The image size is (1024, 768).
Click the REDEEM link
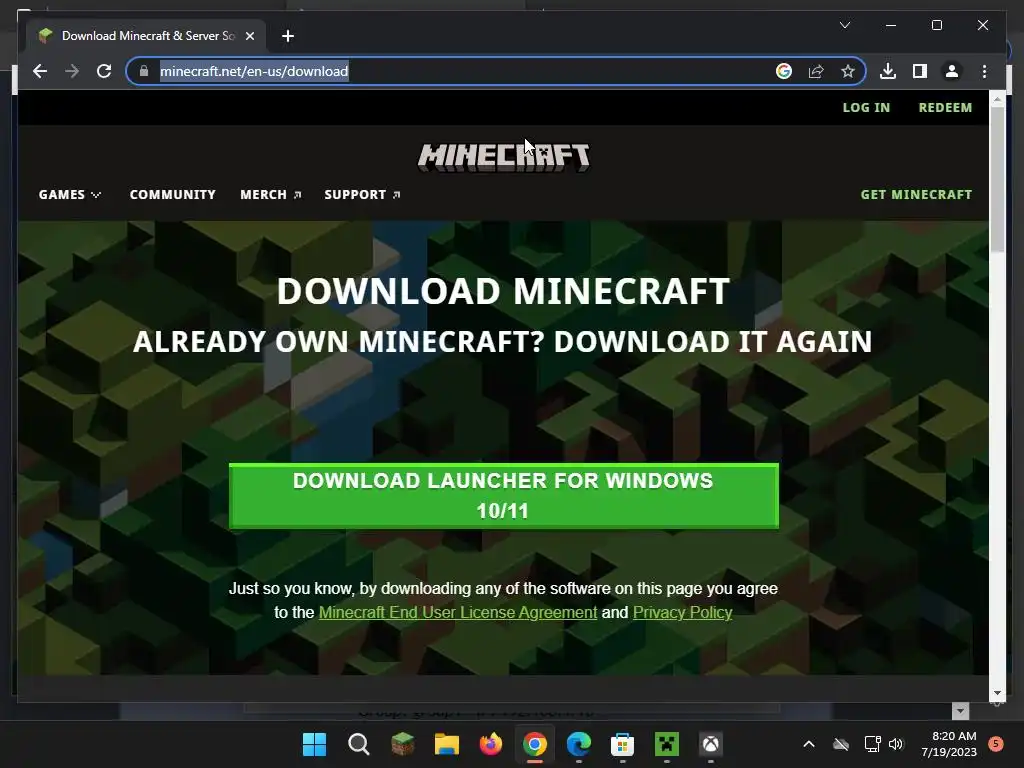(945, 107)
